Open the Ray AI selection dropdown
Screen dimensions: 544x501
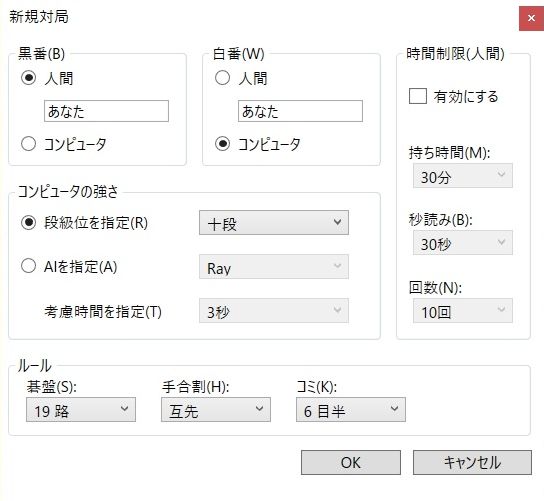[x=274, y=266]
